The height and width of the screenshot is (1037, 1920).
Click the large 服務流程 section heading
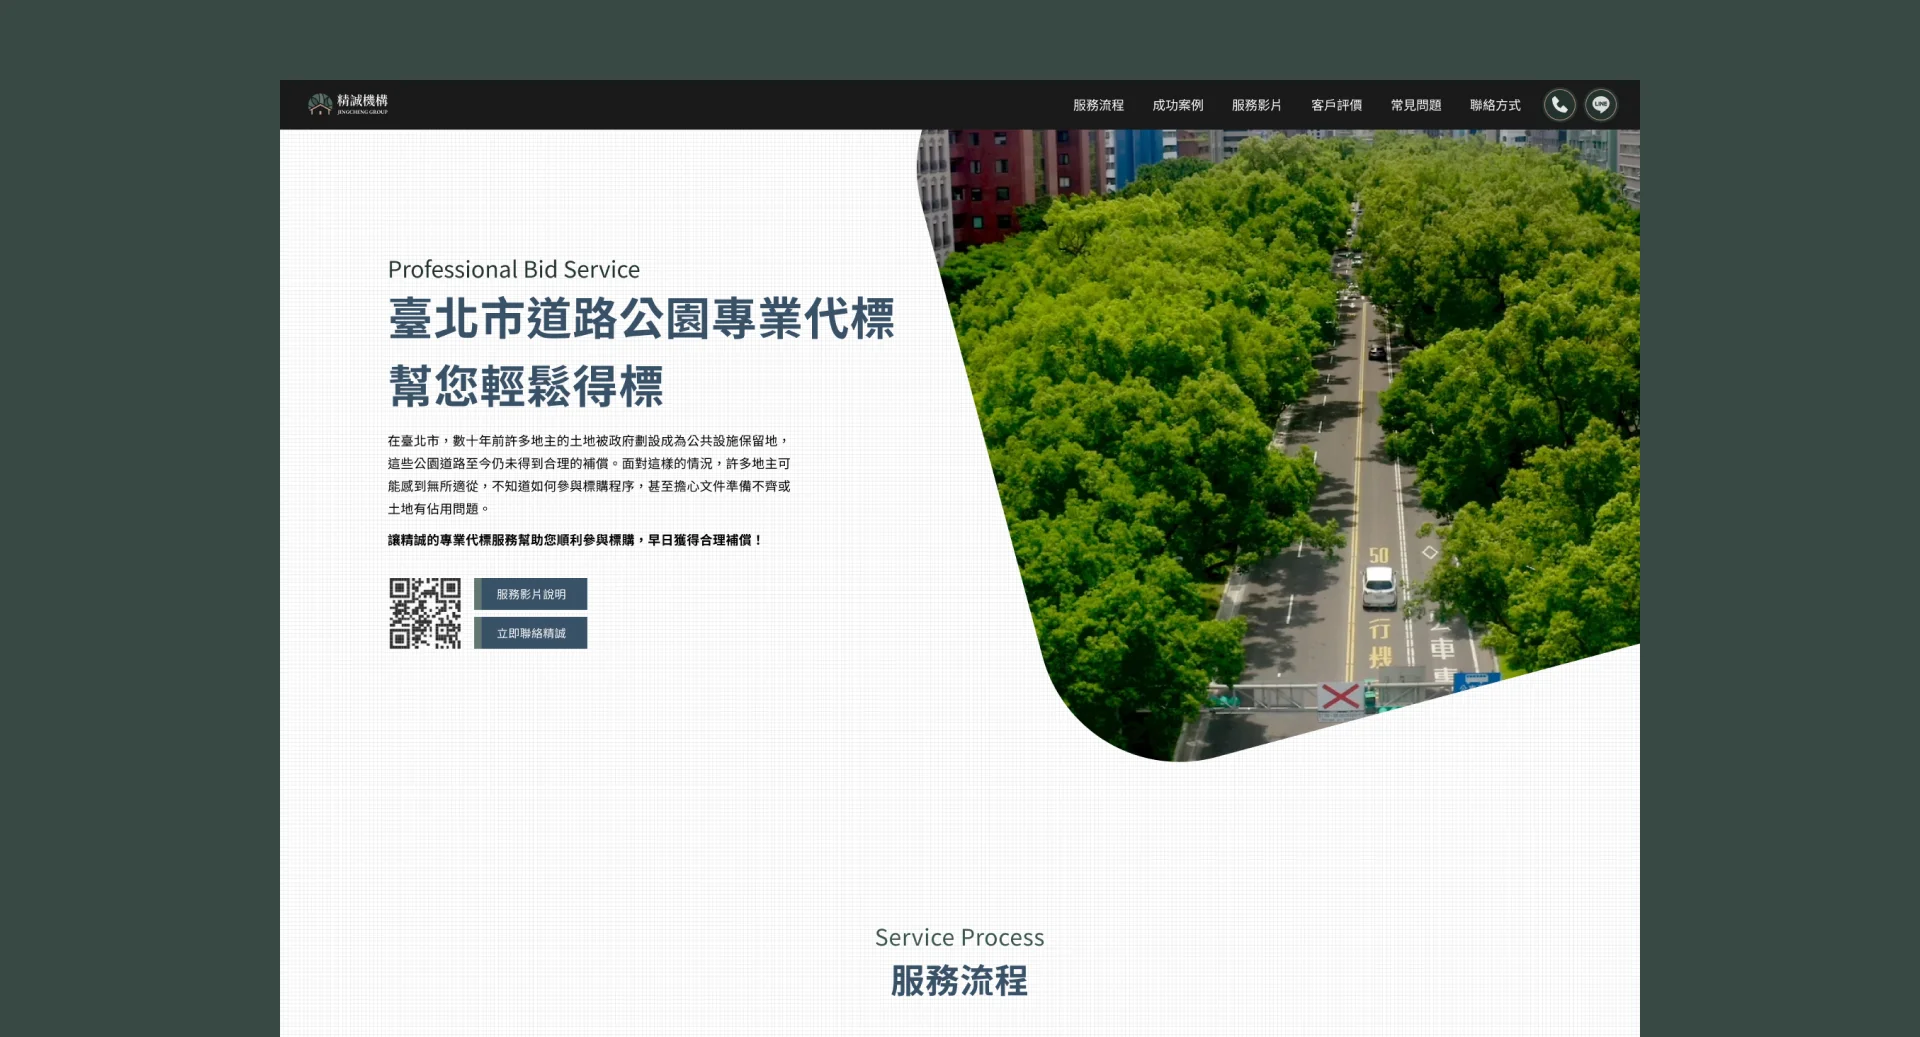click(x=959, y=981)
